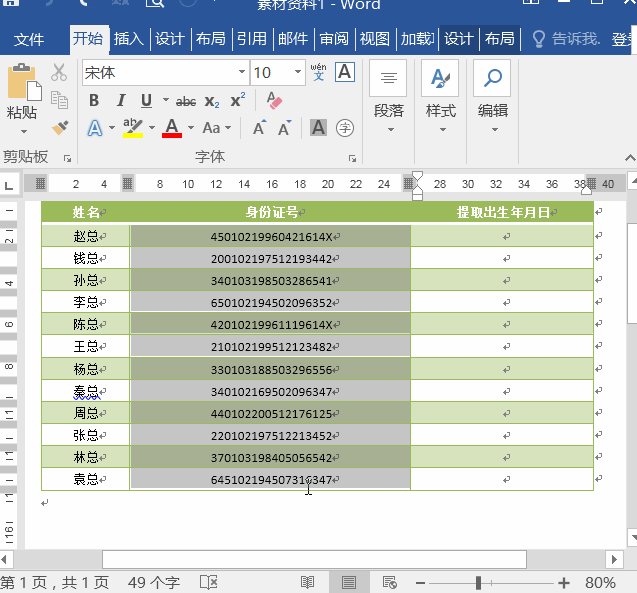The height and width of the screenshot is (593, 637).
Task: Switch to the 视图 View tab
Action: [375, 39]
